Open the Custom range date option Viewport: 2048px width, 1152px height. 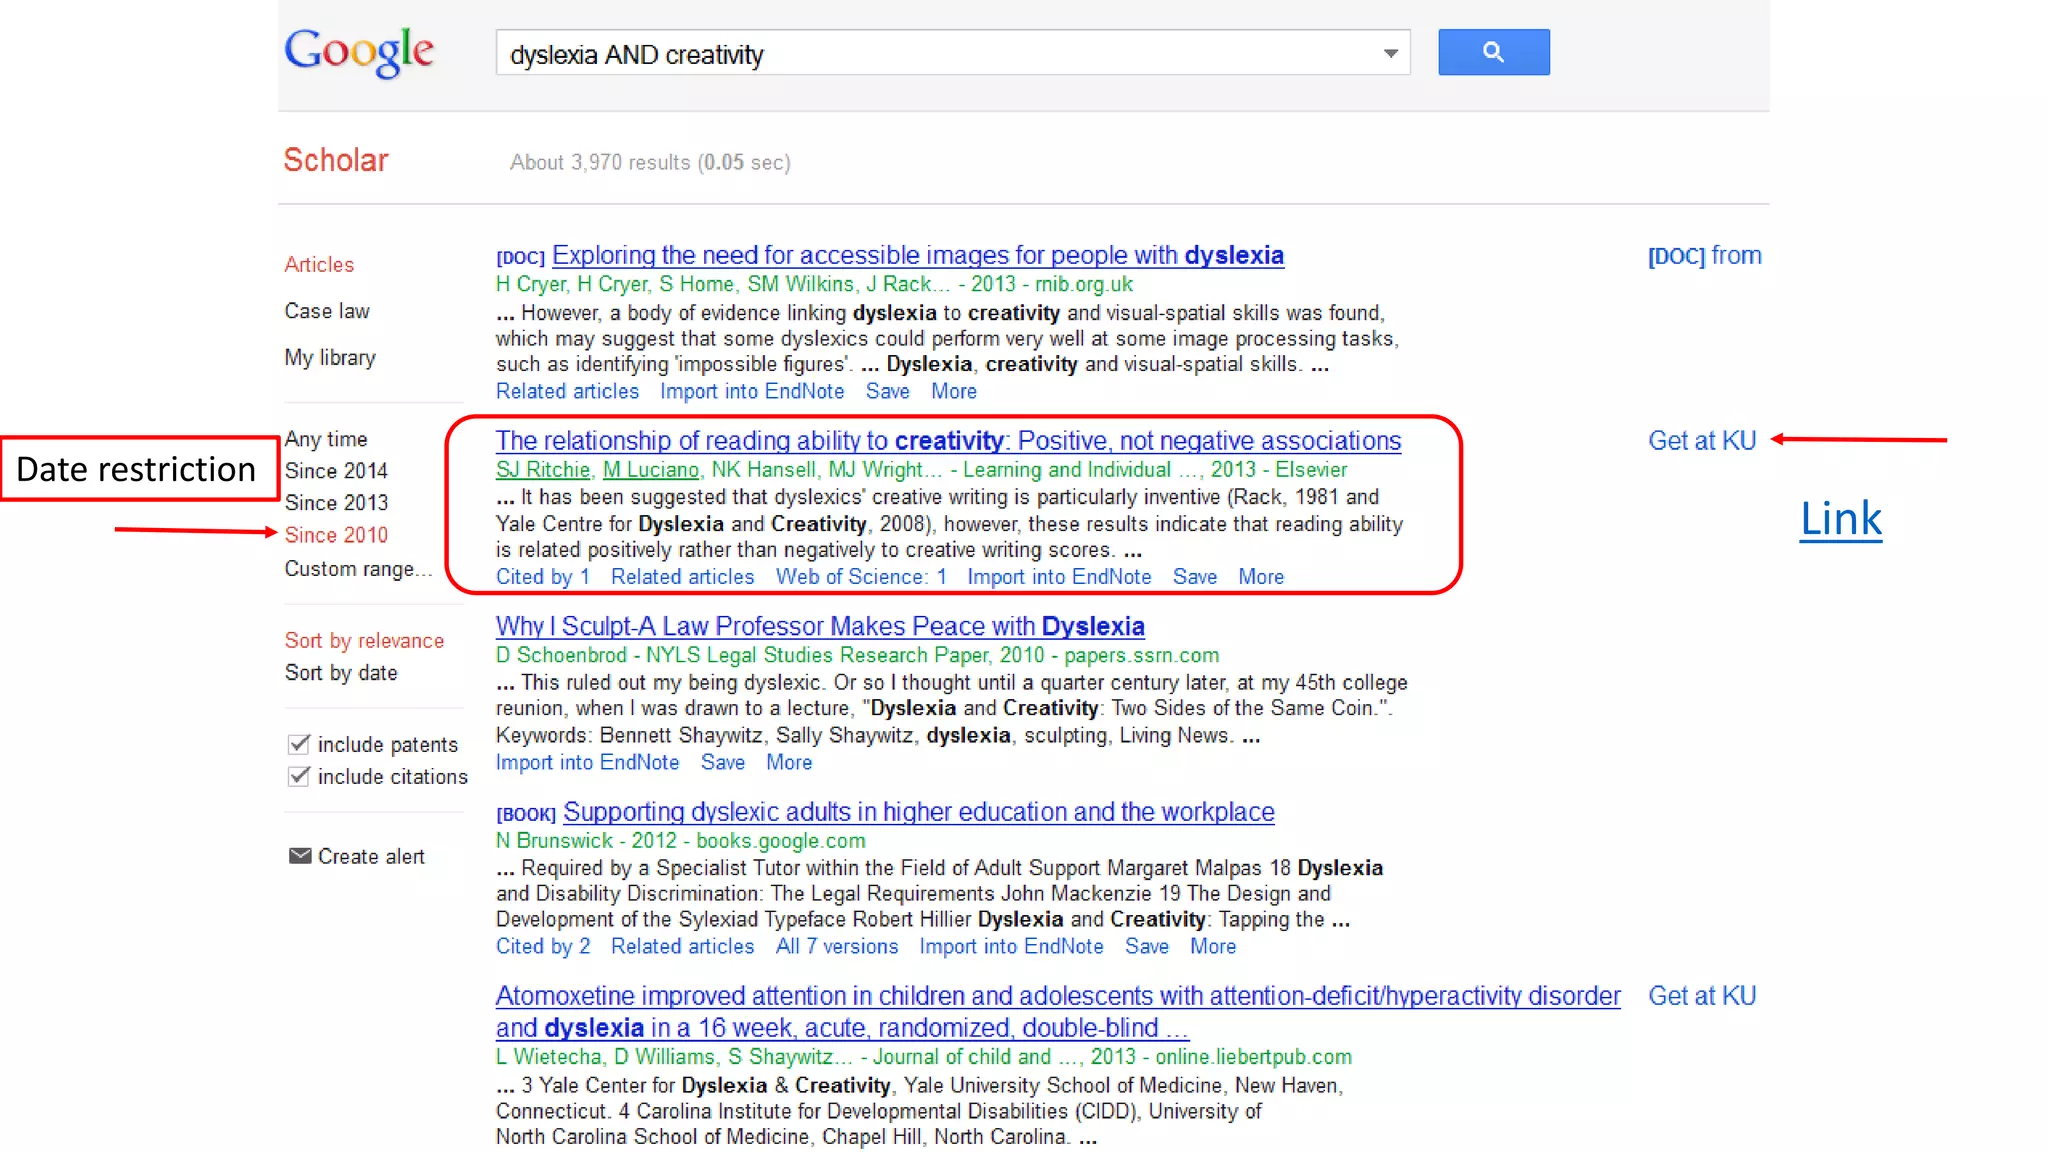[x=357, y=568]
